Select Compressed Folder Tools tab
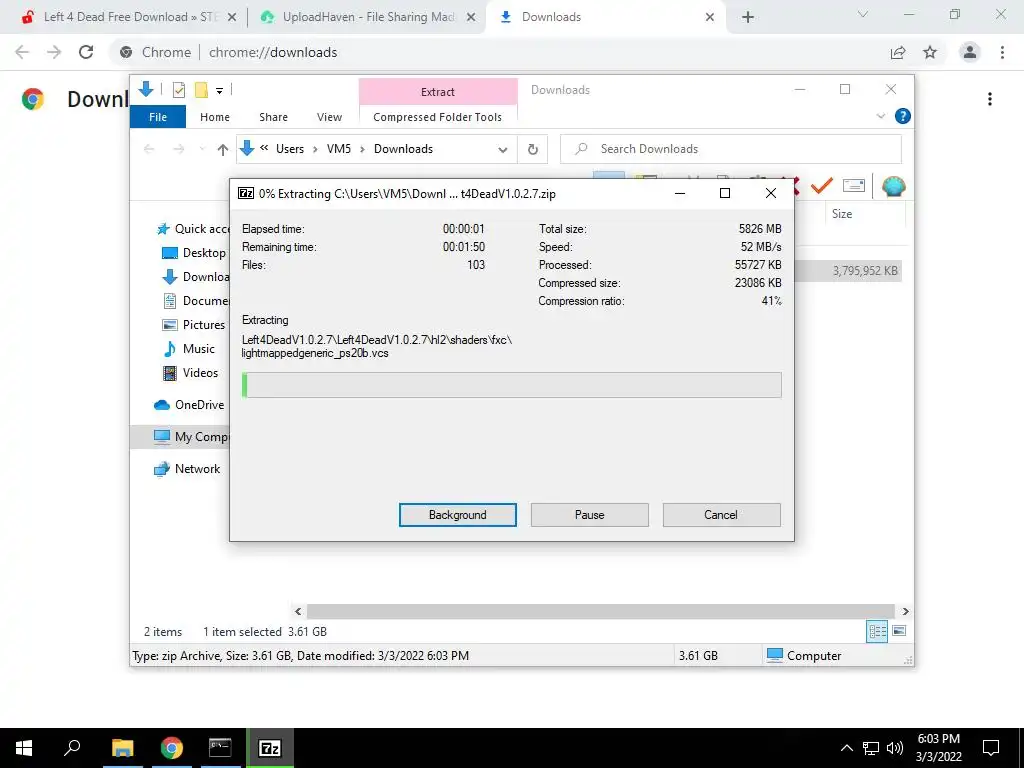The image size is (1024, 768). click(x=438, y=117)
